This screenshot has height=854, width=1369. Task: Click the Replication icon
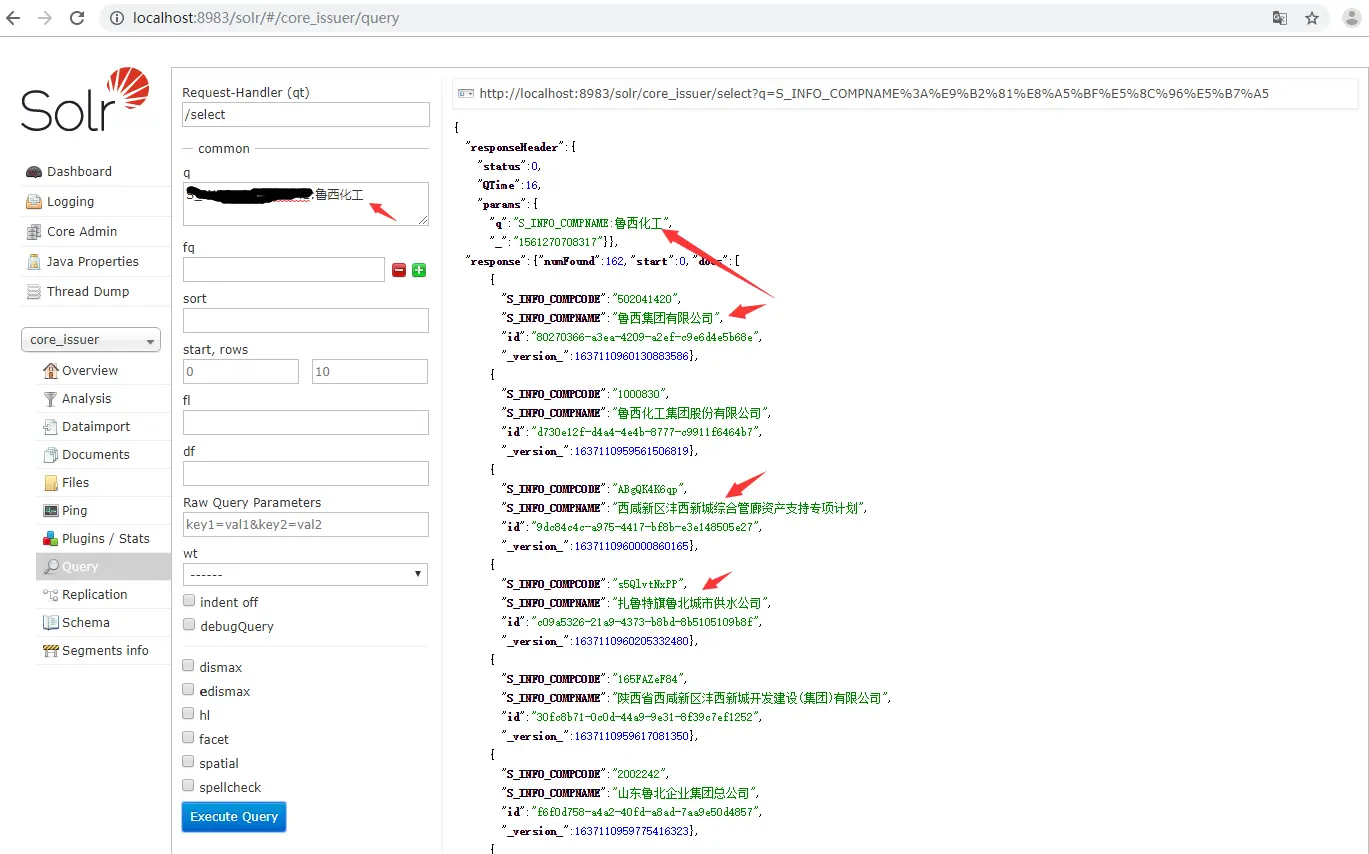50,595
